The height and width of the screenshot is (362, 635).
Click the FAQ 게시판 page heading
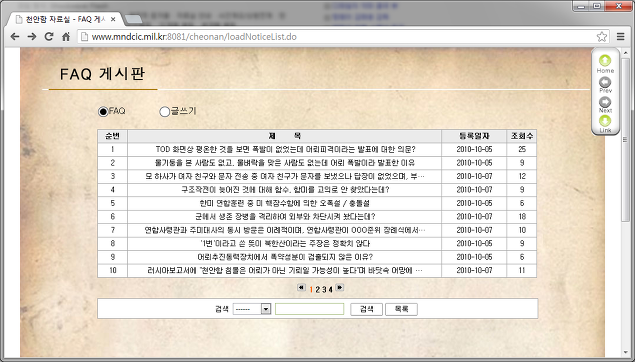102,74
